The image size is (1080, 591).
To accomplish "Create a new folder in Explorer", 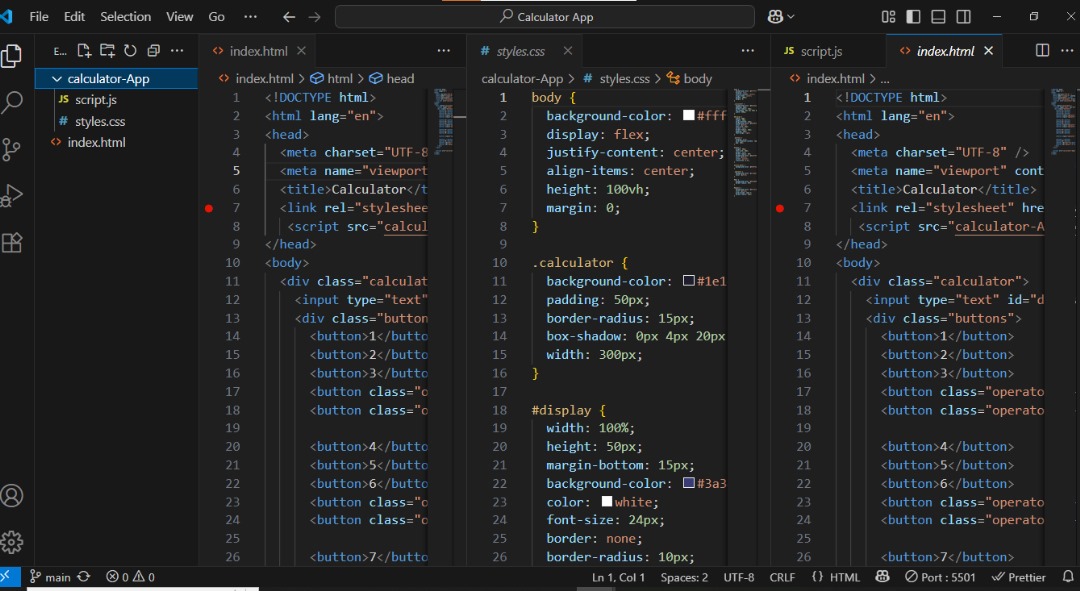I will click(x=107, y=50).
